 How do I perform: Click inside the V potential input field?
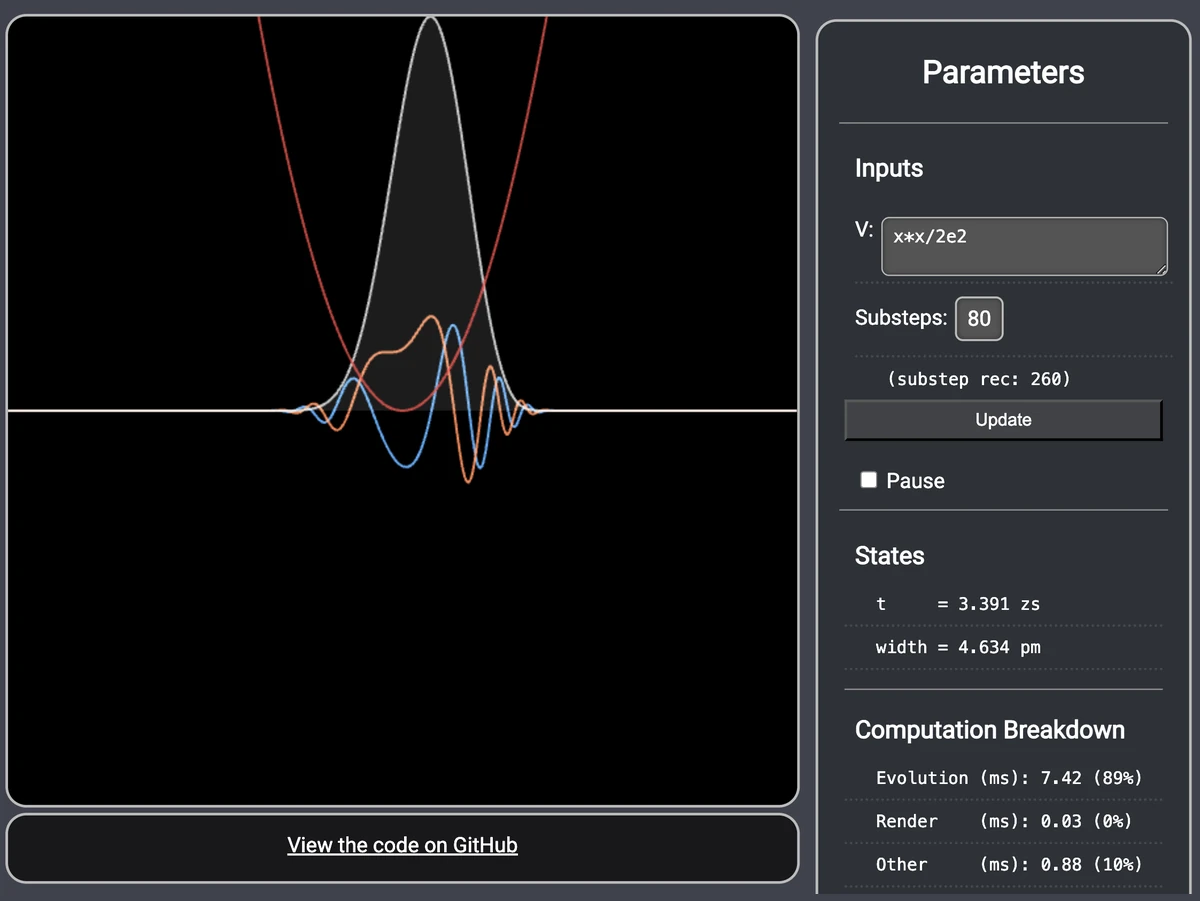pos(1022,245)
